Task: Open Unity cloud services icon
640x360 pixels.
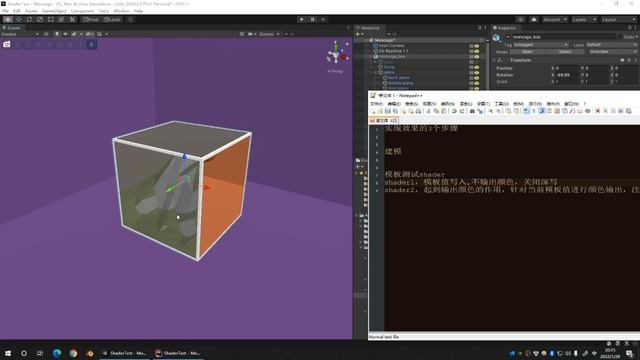Action: point(534,20)
